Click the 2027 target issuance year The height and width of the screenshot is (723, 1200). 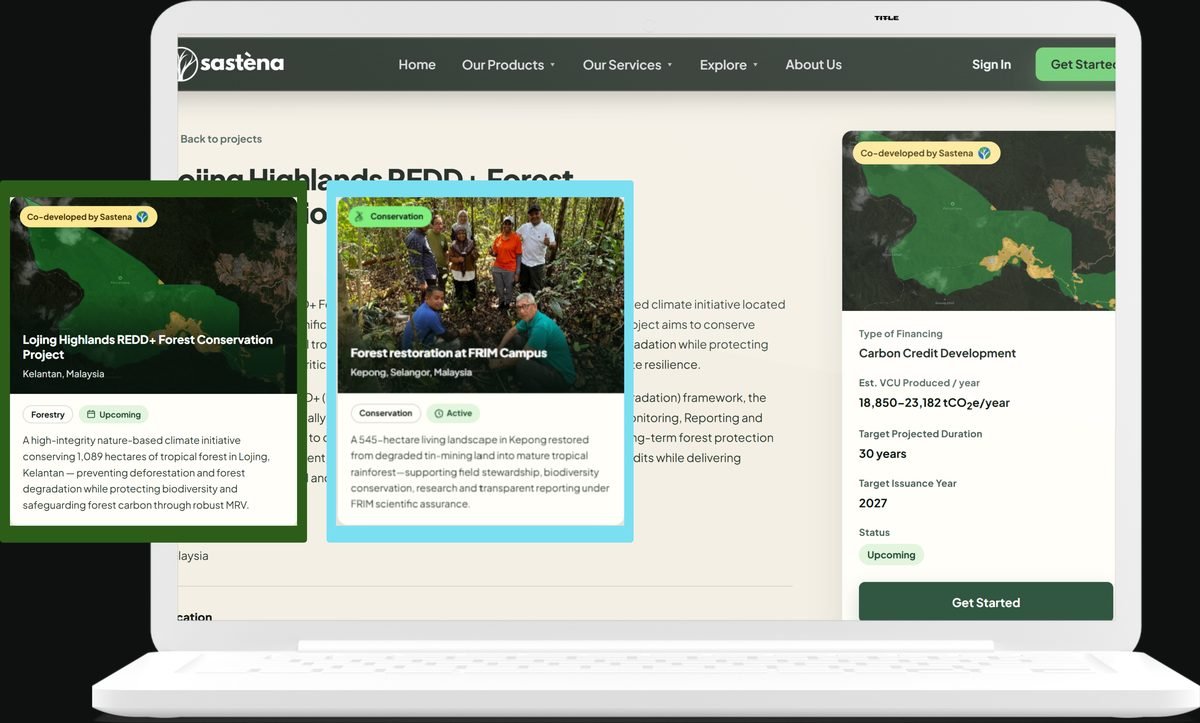[873, 503]
